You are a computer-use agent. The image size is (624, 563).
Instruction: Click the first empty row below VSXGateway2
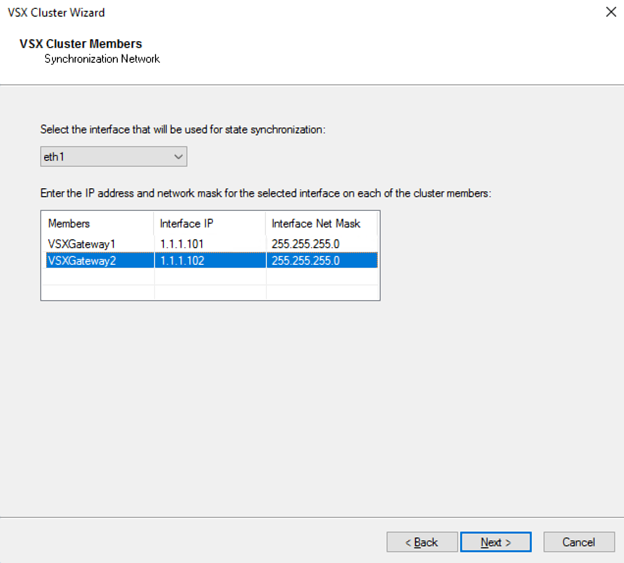pyautogui.click(x=211, y=277)
